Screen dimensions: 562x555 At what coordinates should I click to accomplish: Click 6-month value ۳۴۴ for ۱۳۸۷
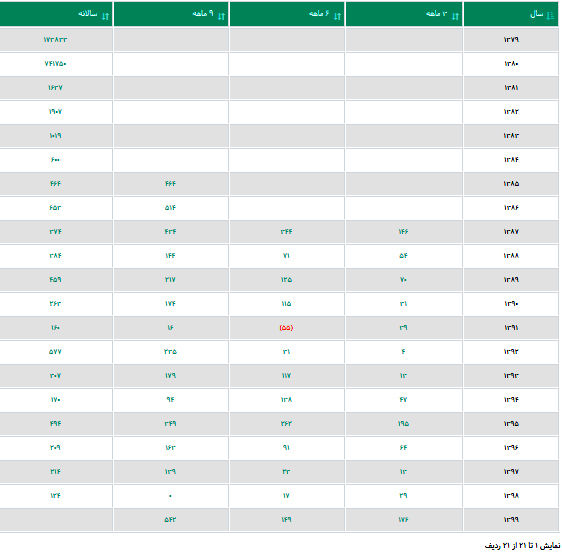click(286, 232)
